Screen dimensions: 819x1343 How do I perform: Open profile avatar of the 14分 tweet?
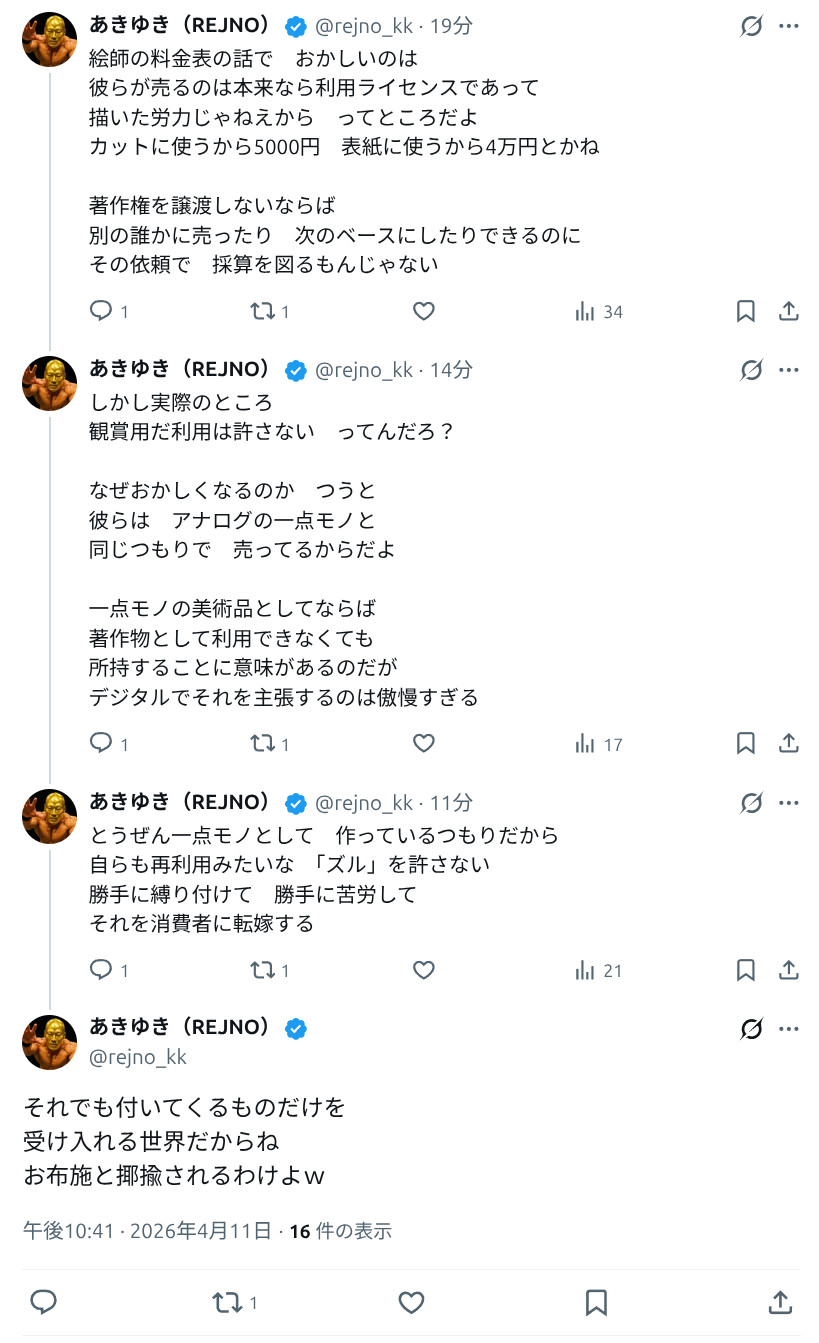(x=50, y=384)
